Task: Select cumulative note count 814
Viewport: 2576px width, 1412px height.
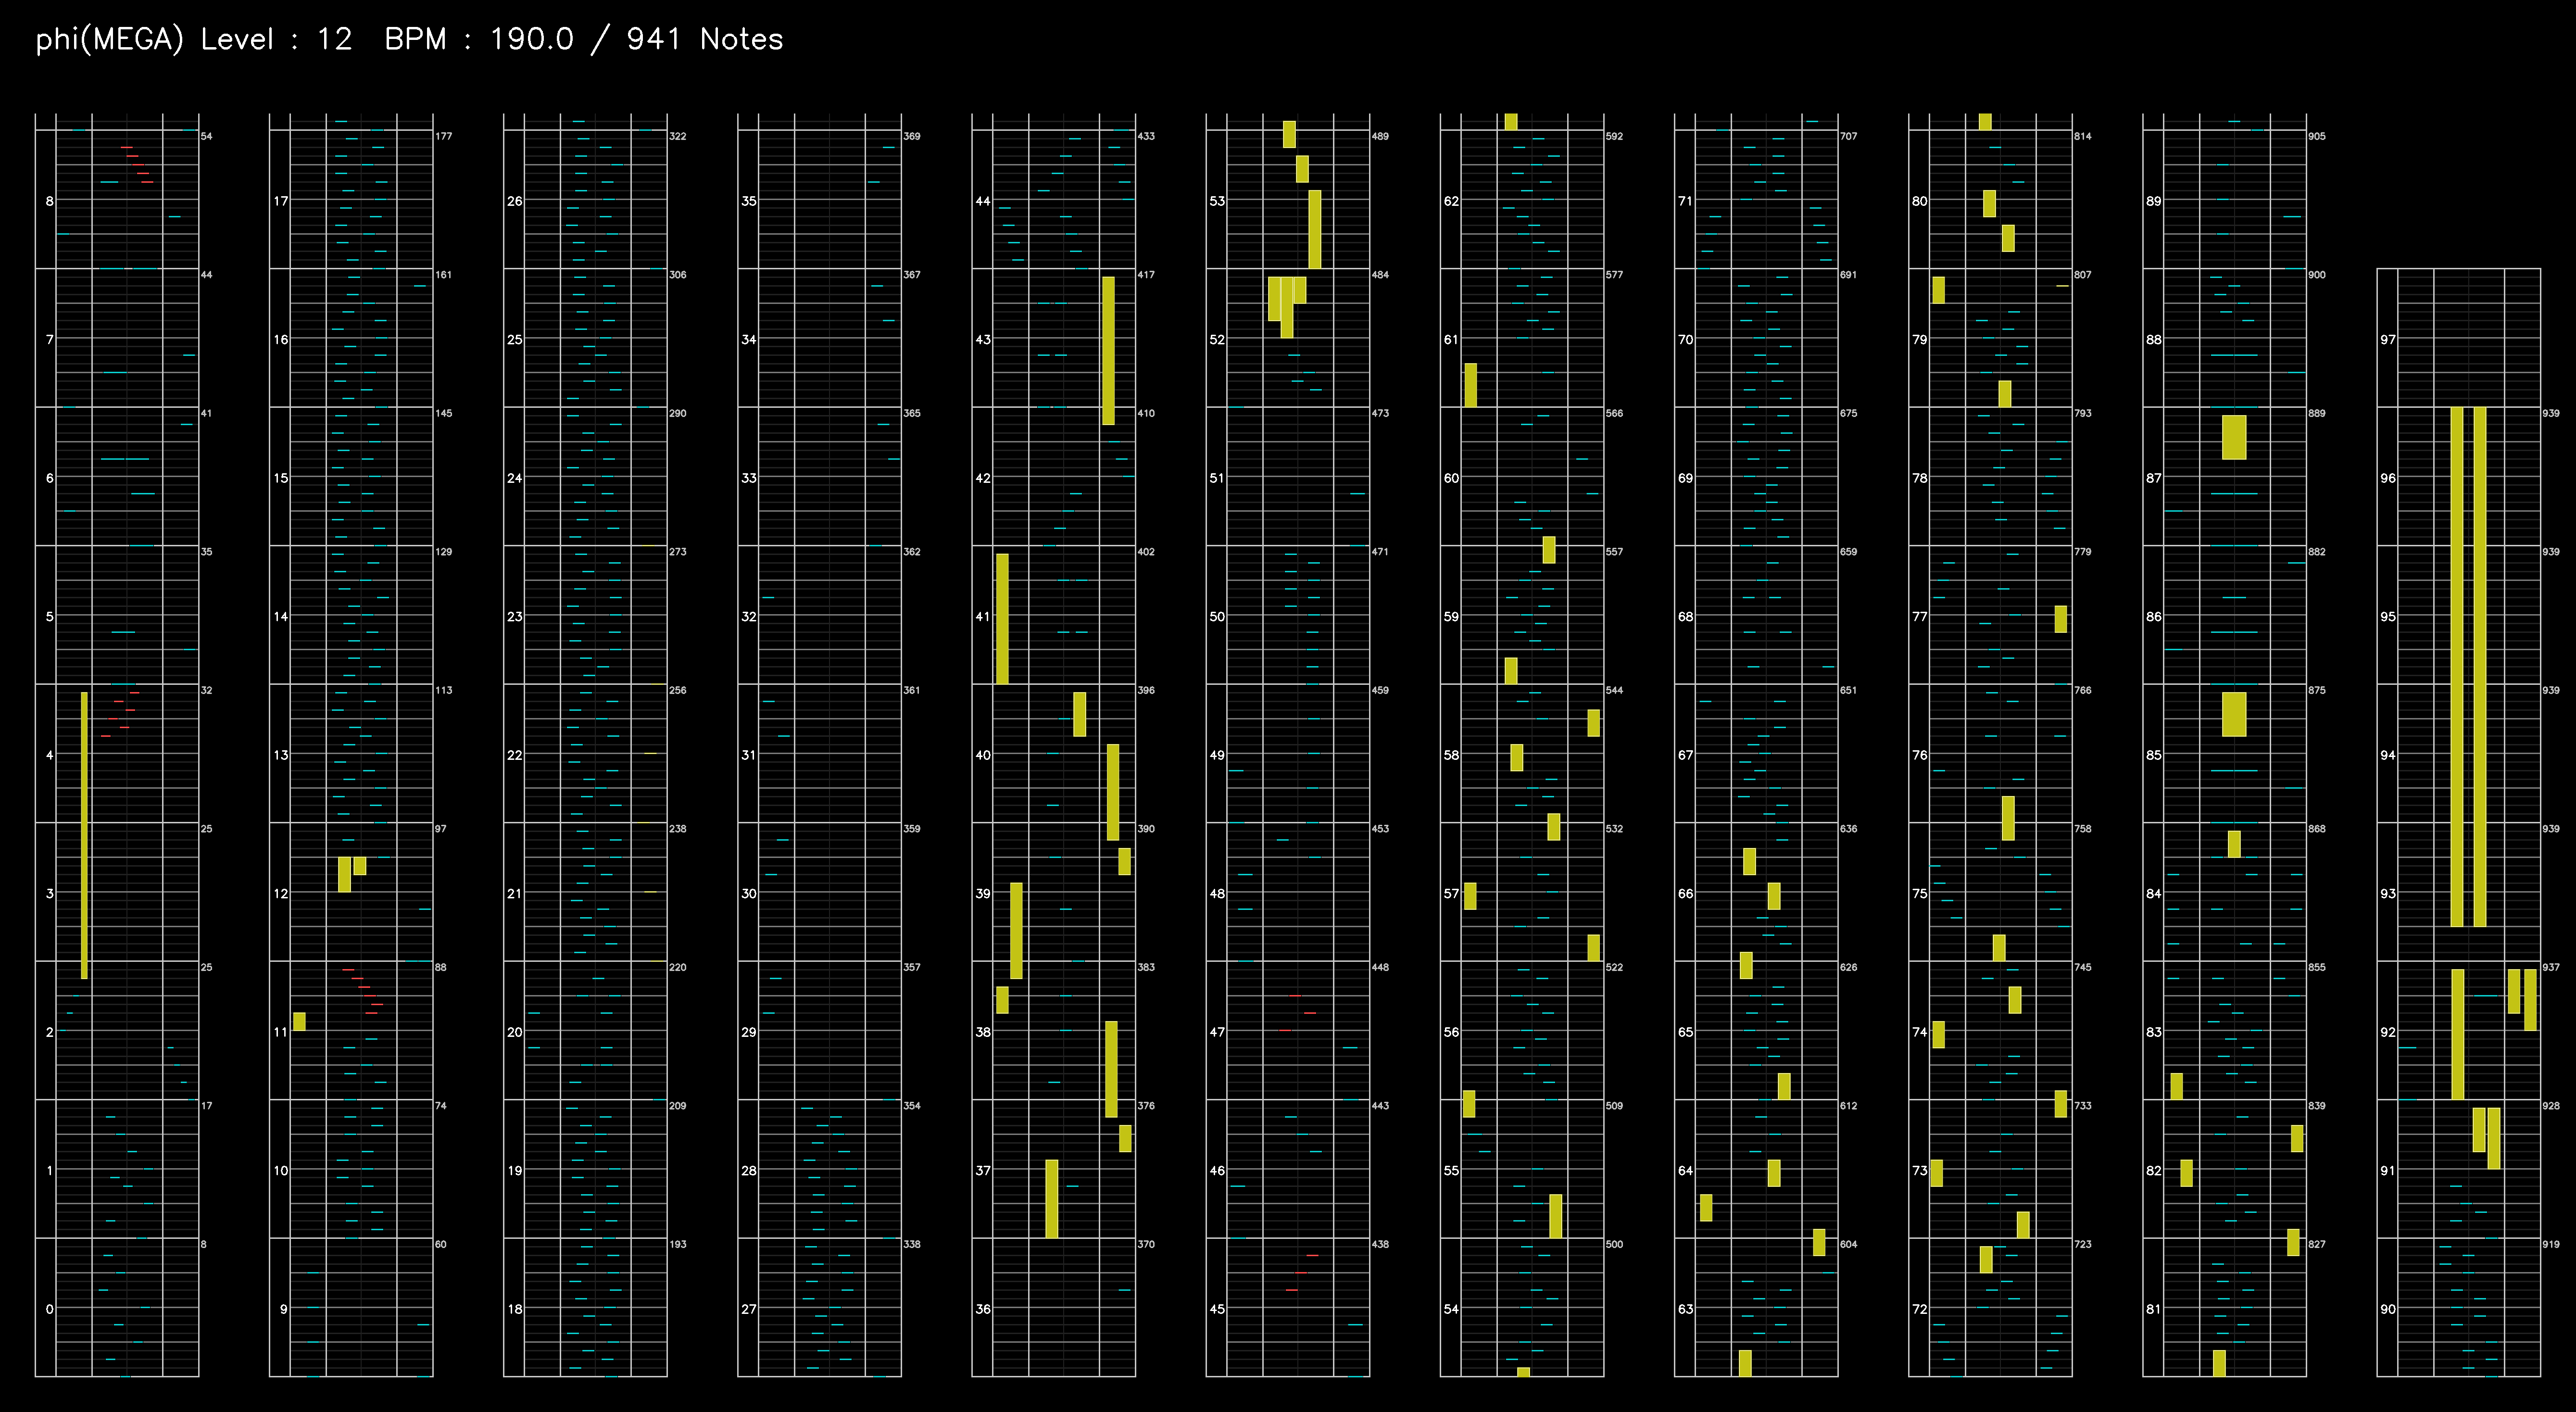Action: click(x=2082, y=136)
